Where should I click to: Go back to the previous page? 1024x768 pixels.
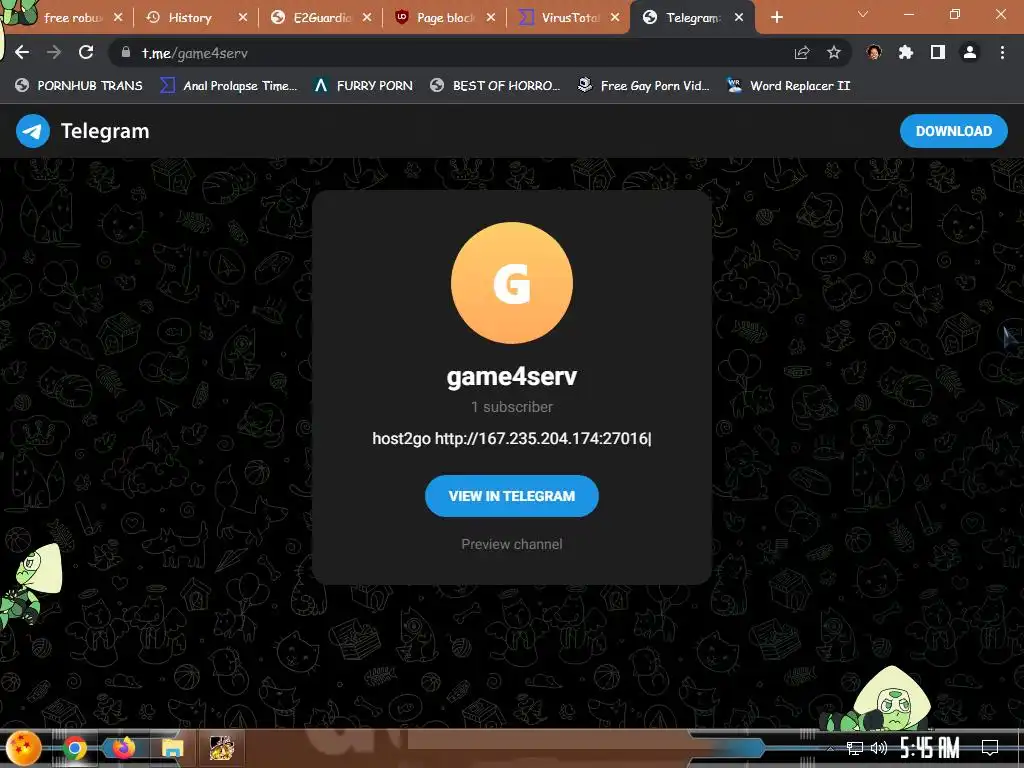[x=22, y=52]
